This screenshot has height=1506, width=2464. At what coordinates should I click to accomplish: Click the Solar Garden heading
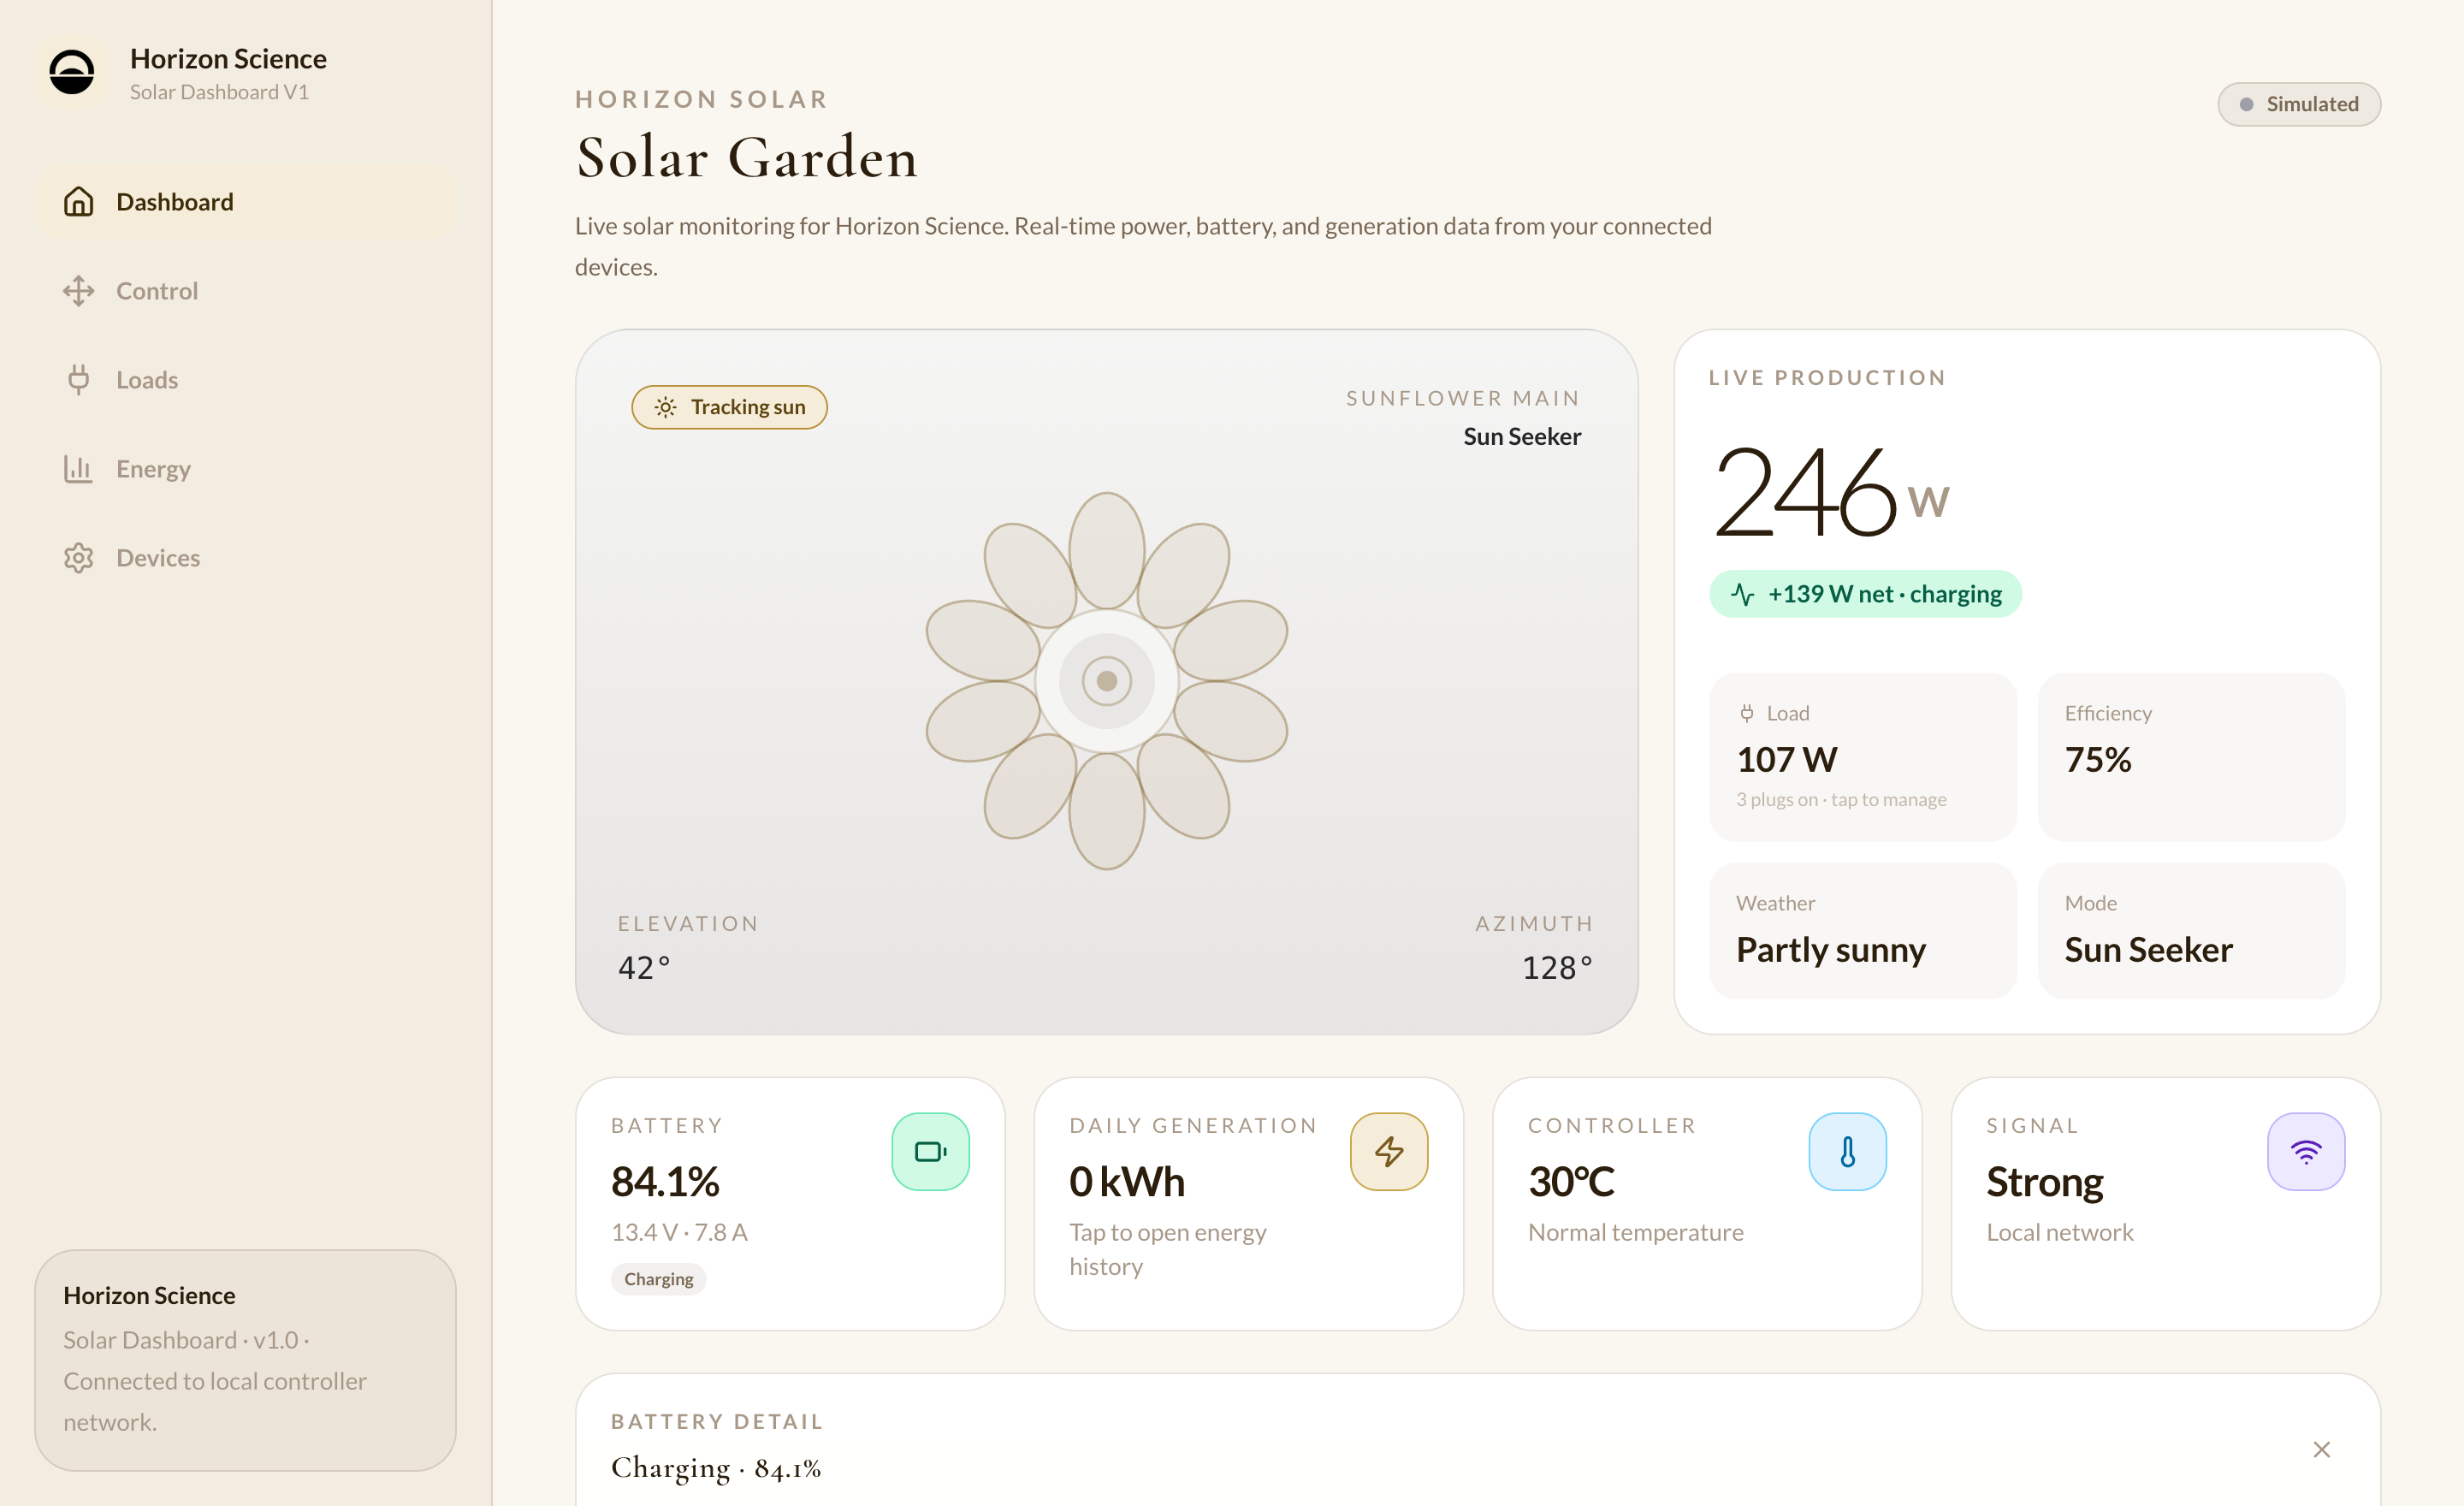(746, 158)
